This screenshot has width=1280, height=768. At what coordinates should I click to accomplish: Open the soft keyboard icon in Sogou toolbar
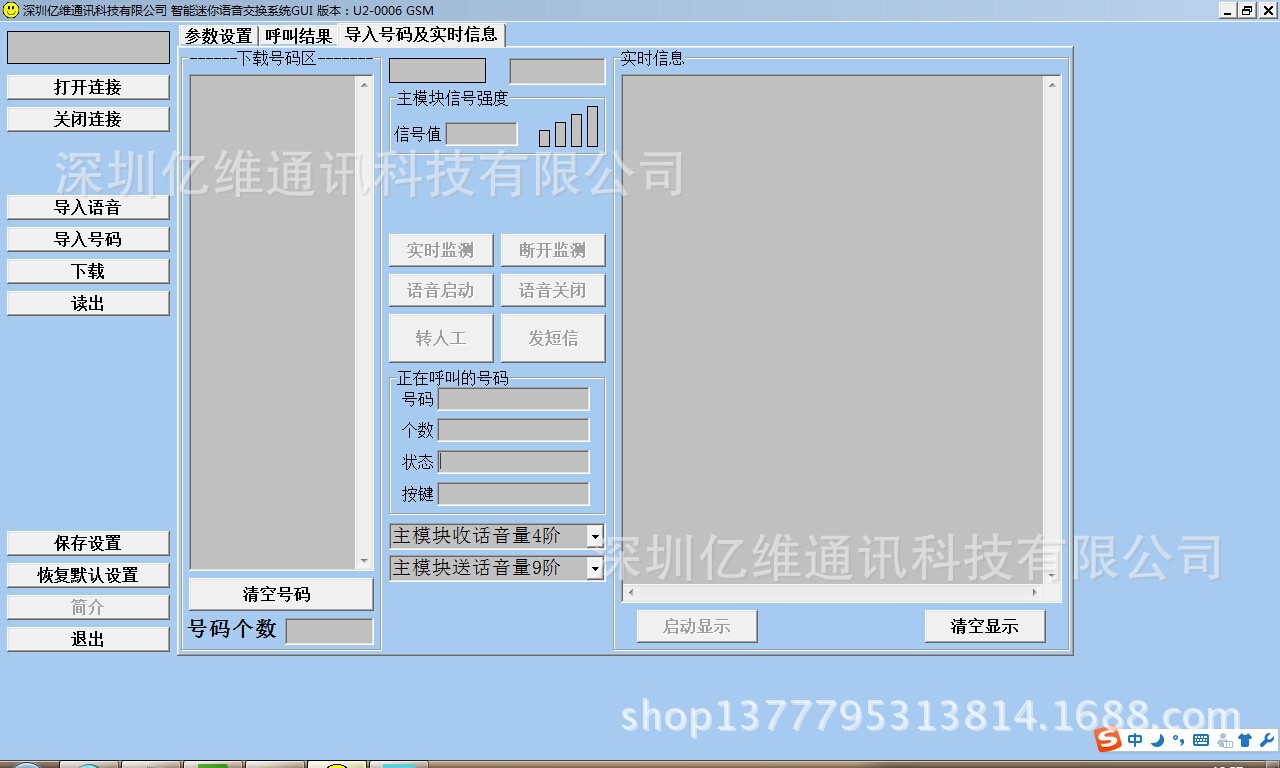(1201, 740)
